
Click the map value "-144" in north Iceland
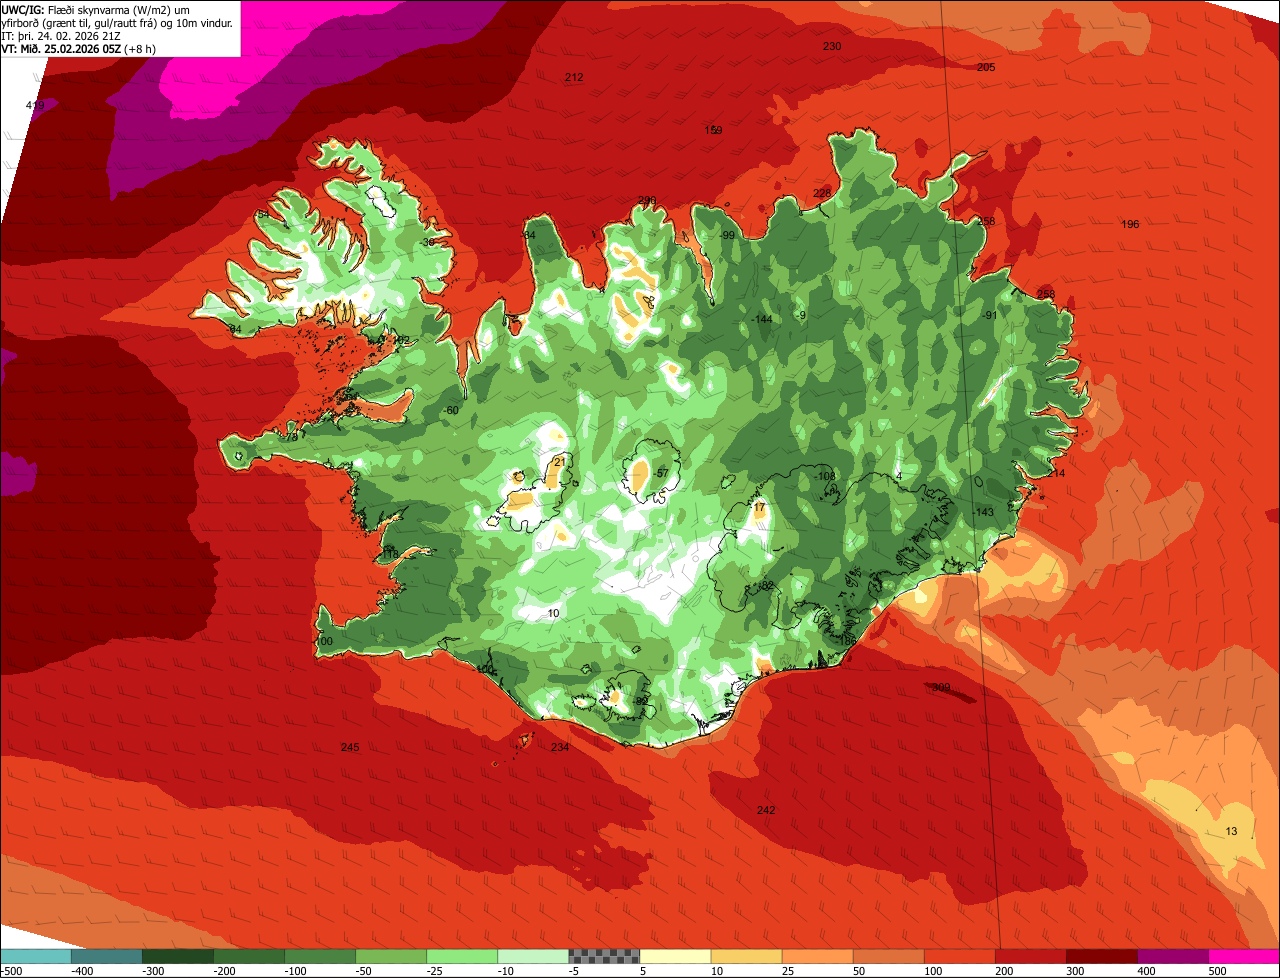[762, 319]
